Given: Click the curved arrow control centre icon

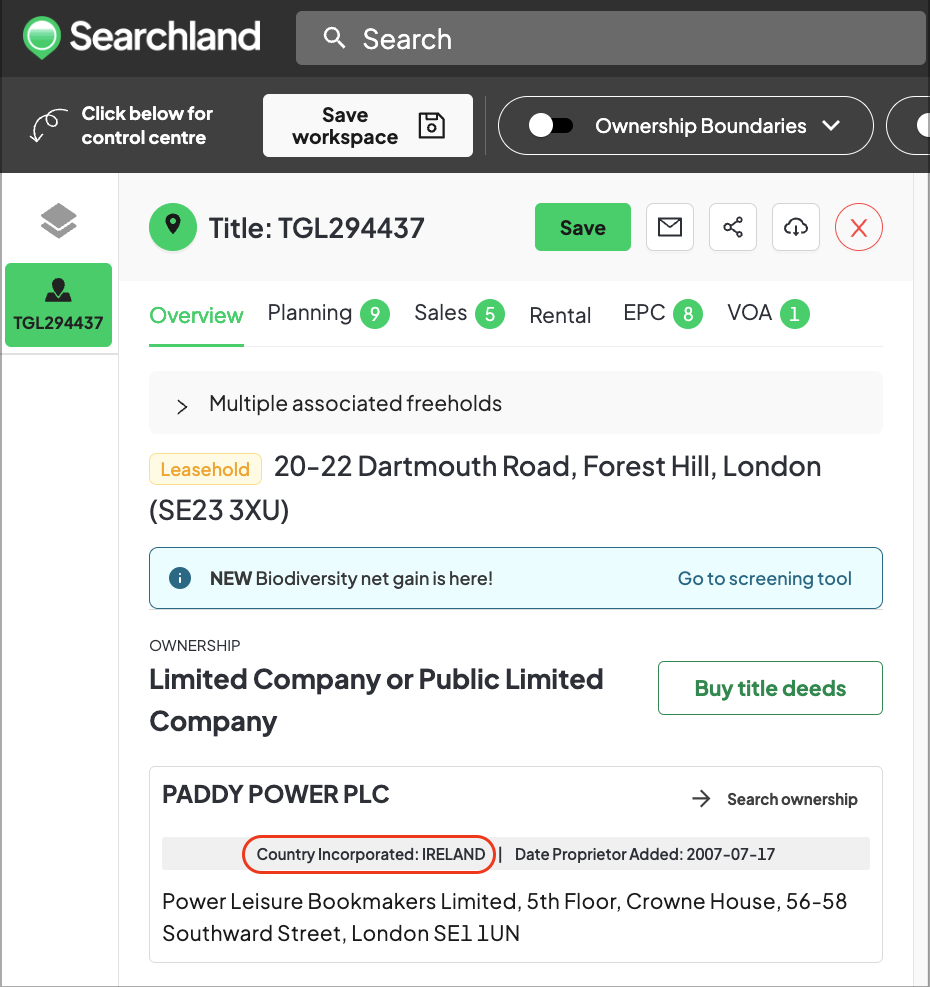Looking at the screenshot, I should [x=48, y=125].
